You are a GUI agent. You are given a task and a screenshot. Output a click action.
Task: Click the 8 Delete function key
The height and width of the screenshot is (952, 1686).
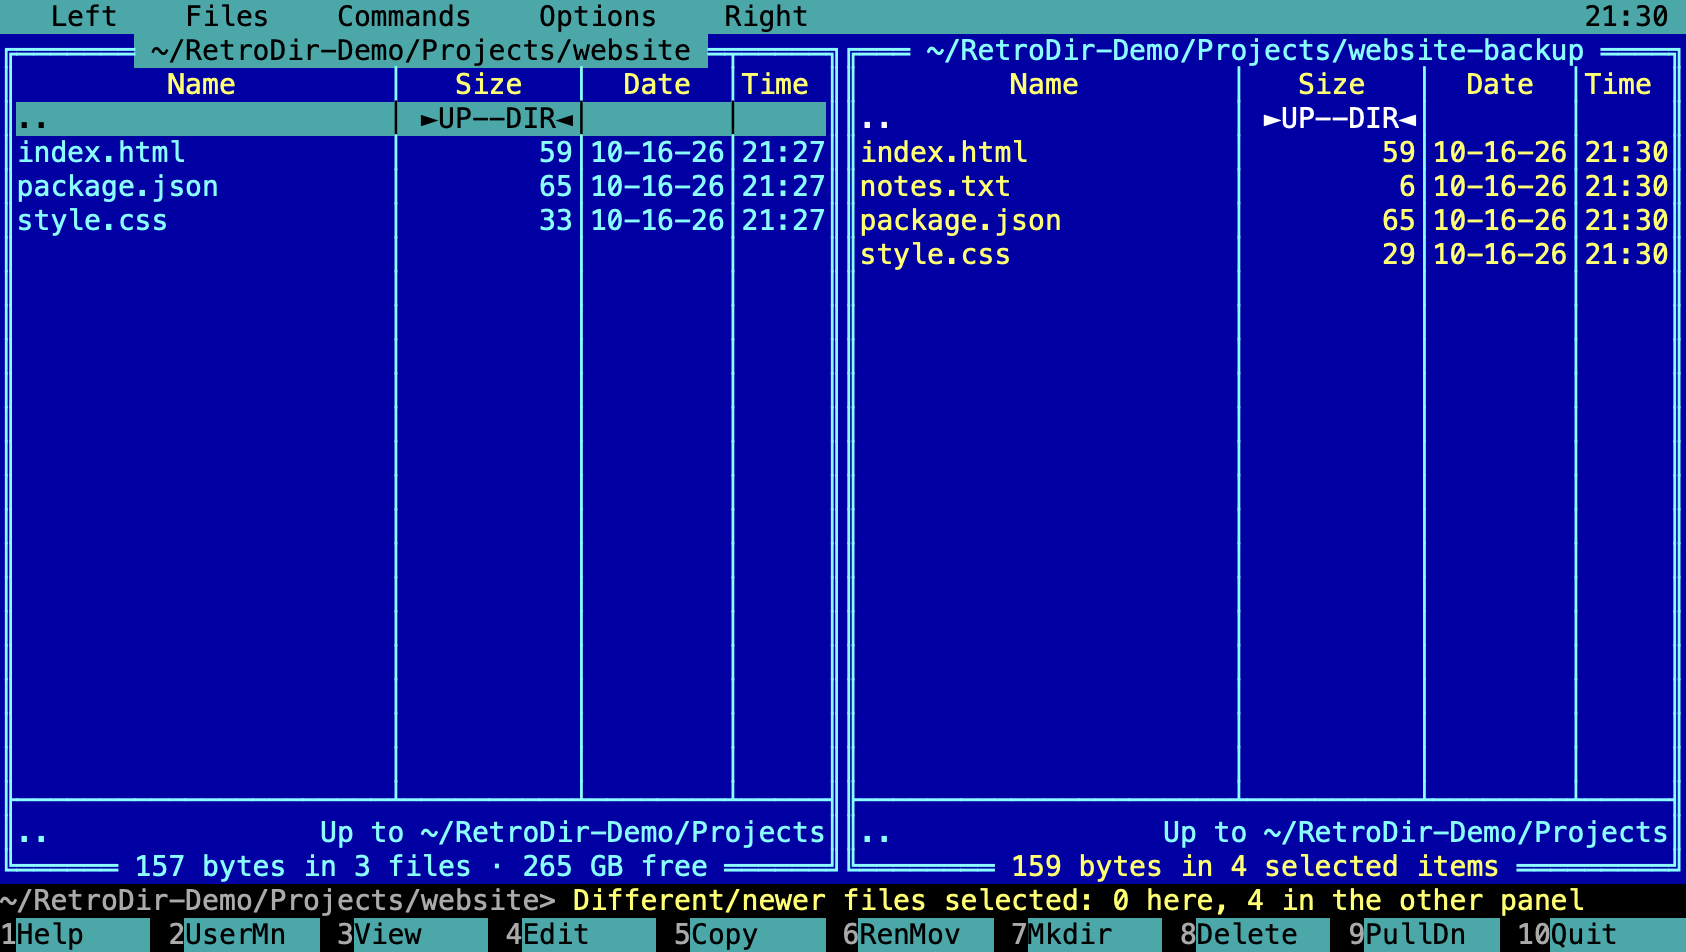[x=1256, y=935]
